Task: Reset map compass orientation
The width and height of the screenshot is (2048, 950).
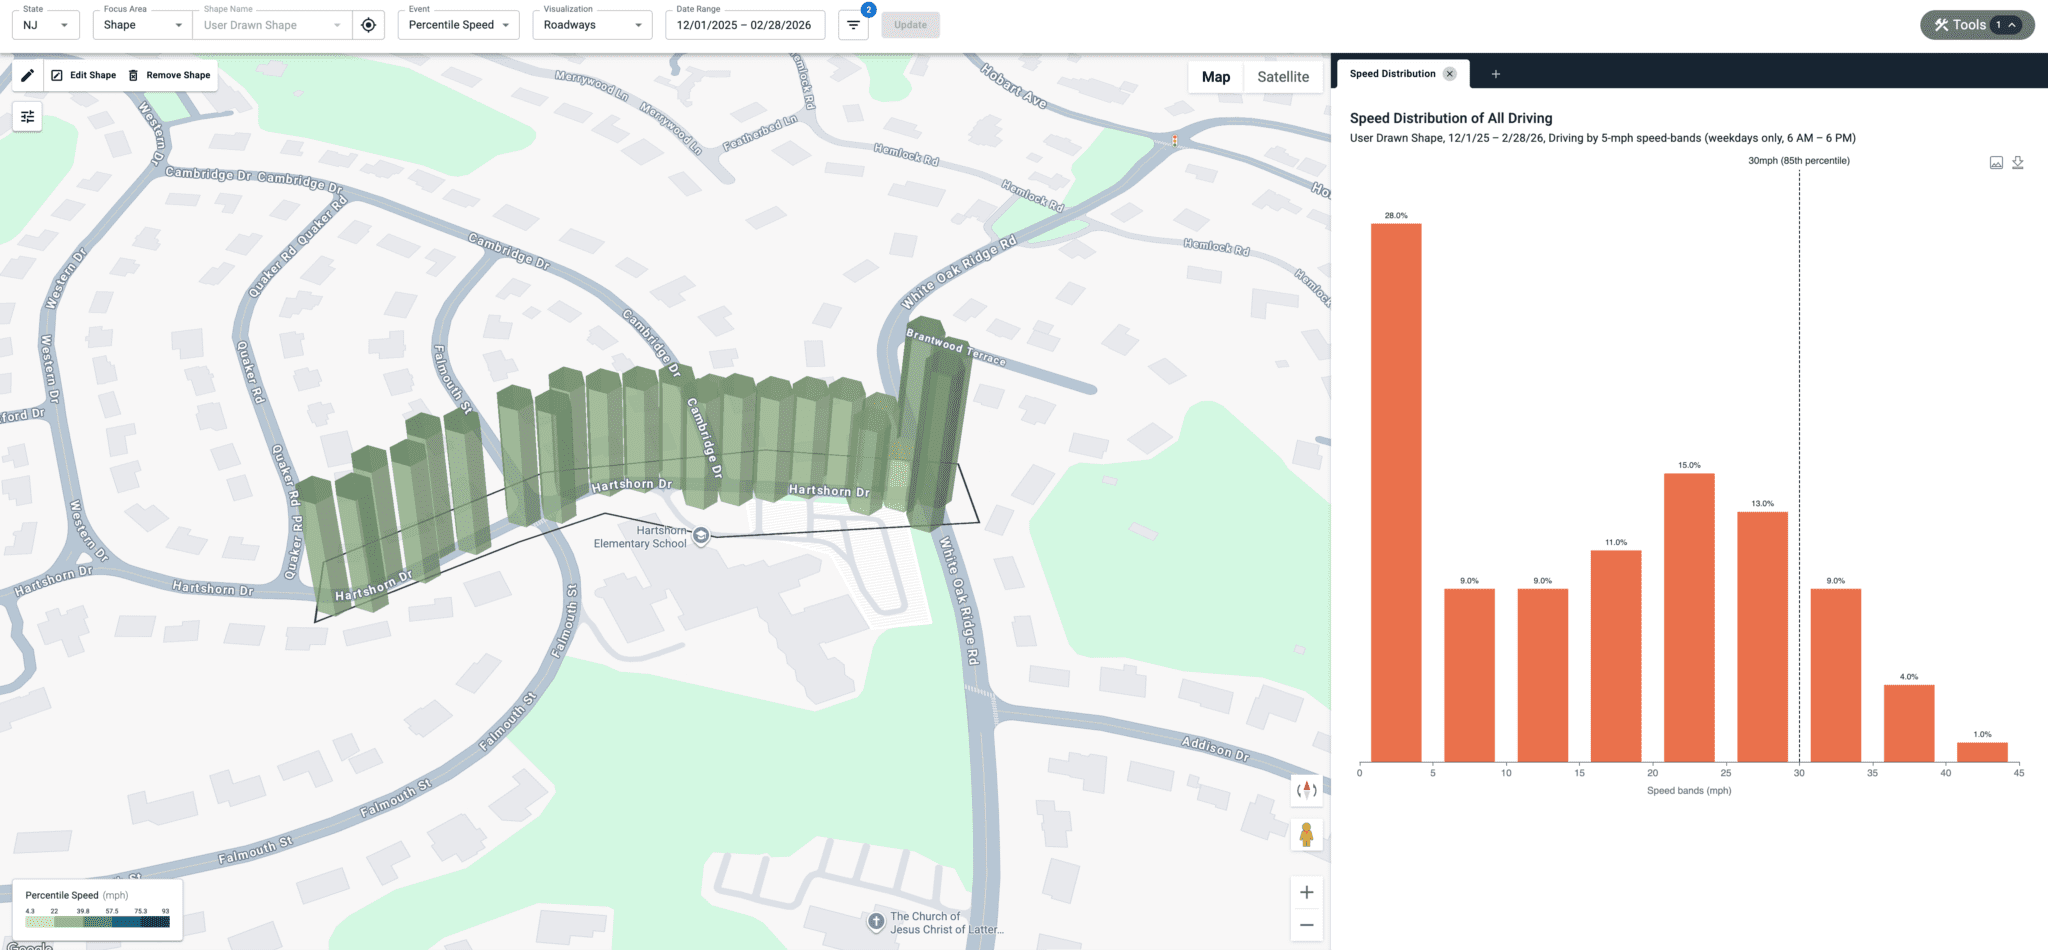Action: point(1306,790)
